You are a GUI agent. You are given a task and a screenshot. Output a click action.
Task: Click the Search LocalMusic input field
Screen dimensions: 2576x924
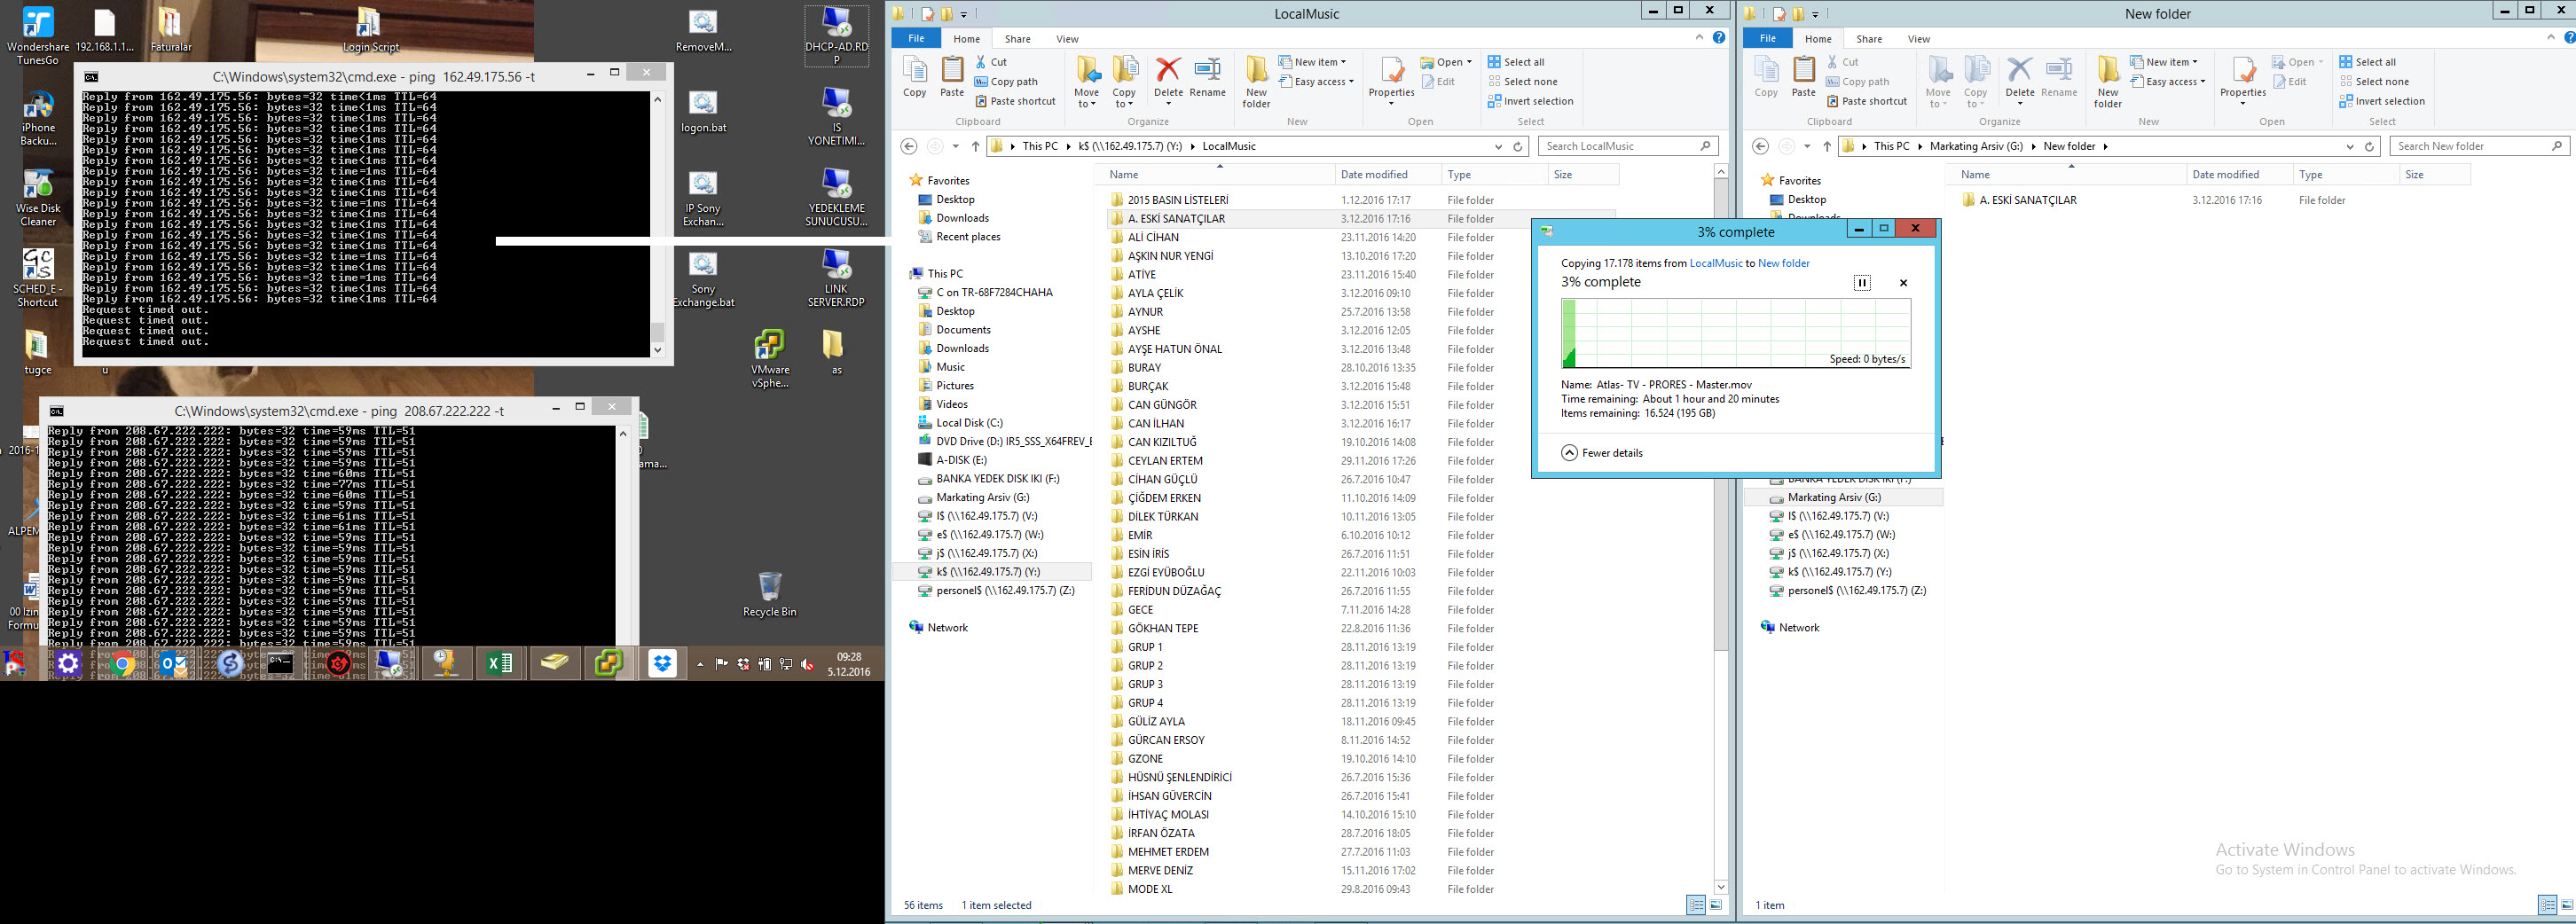point(1620,146)
